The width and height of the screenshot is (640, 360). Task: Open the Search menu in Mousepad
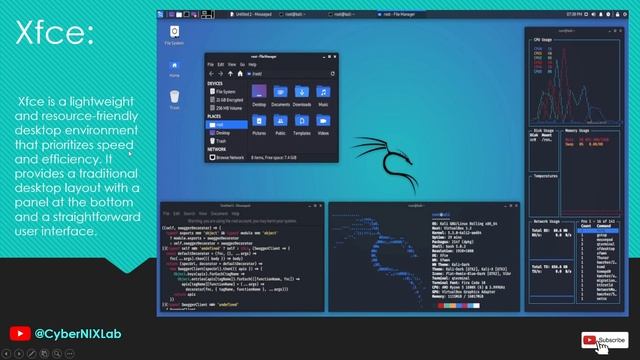(189, 213)
